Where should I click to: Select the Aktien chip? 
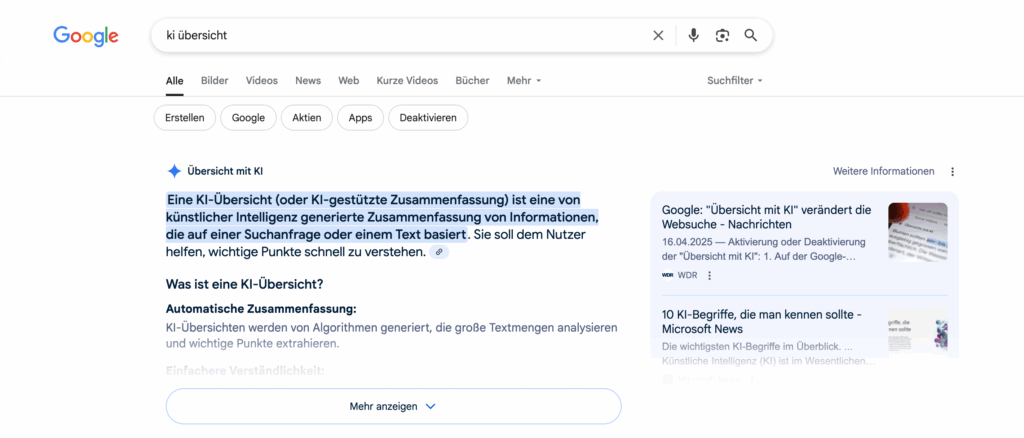[307, 117]
